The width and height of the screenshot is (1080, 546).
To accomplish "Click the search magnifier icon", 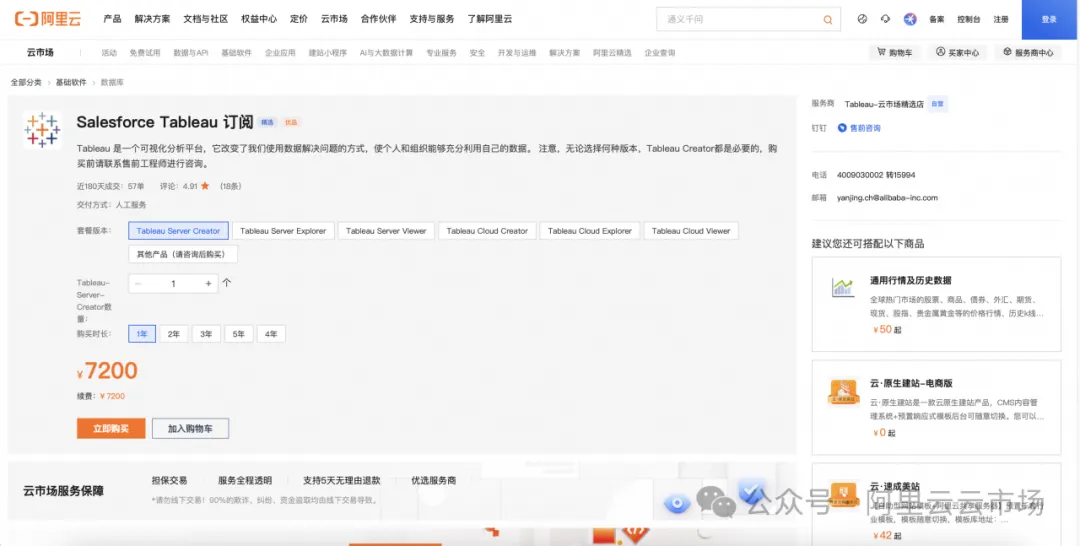I will click(828, 20).
